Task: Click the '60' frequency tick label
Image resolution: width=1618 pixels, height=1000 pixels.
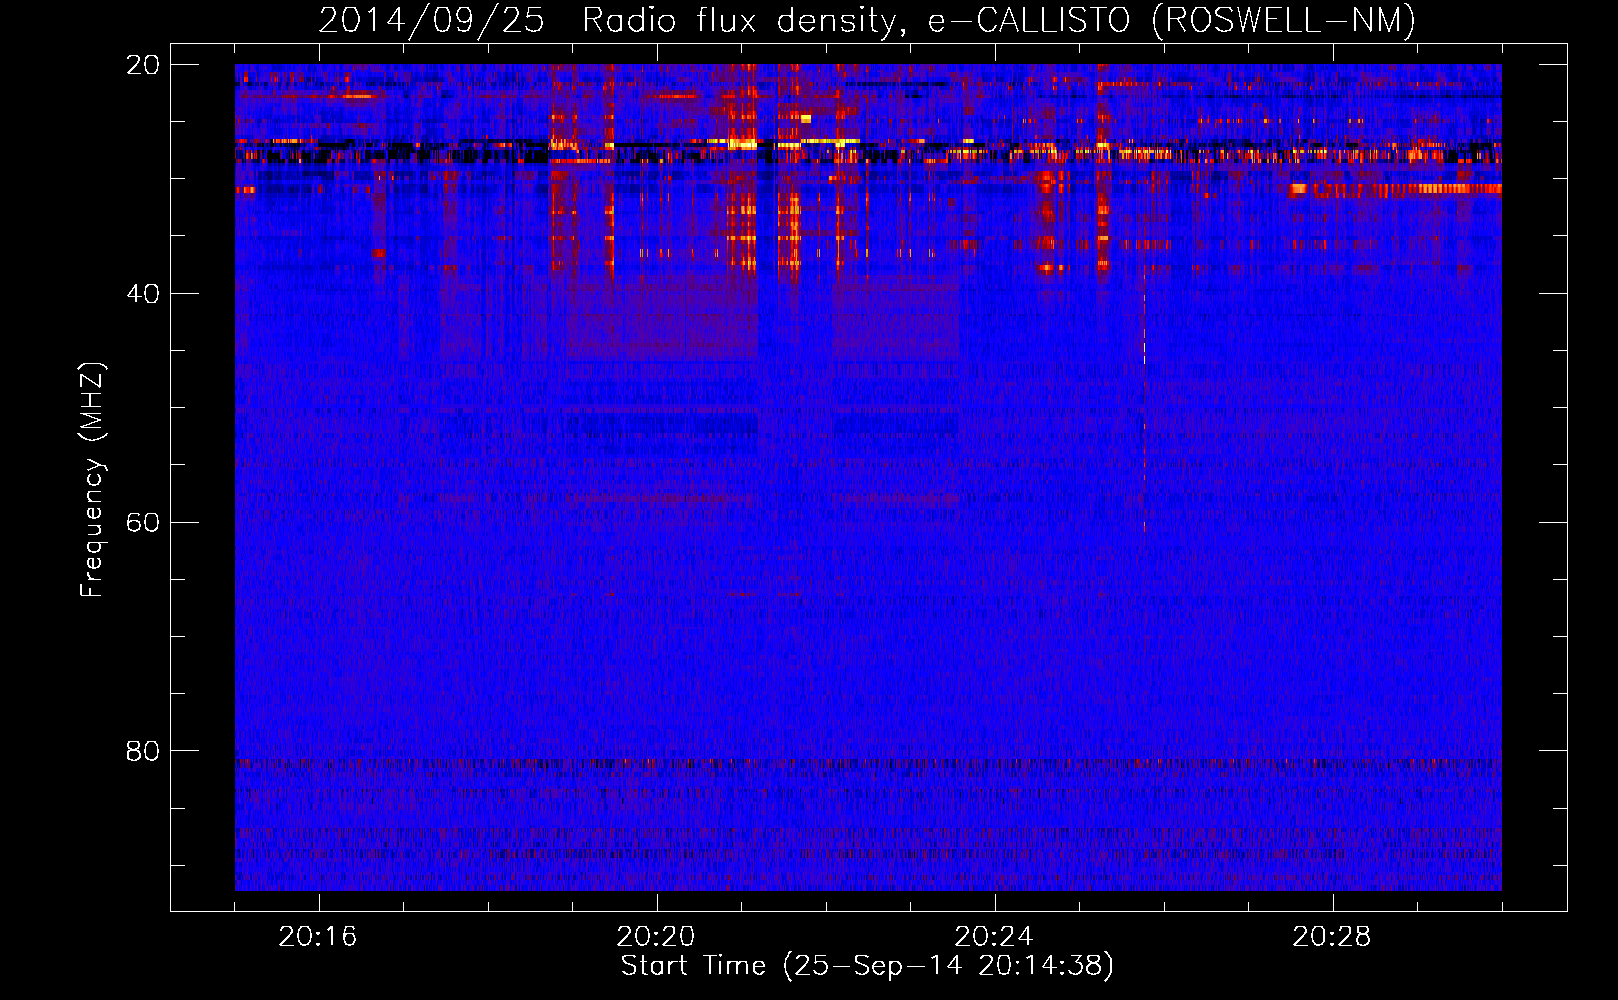Action: (143, 523)
